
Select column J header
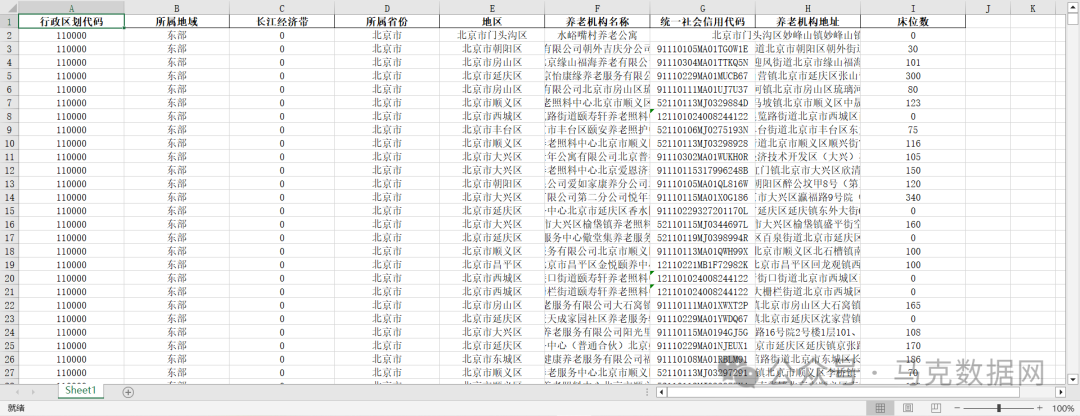tap(988, 8)
